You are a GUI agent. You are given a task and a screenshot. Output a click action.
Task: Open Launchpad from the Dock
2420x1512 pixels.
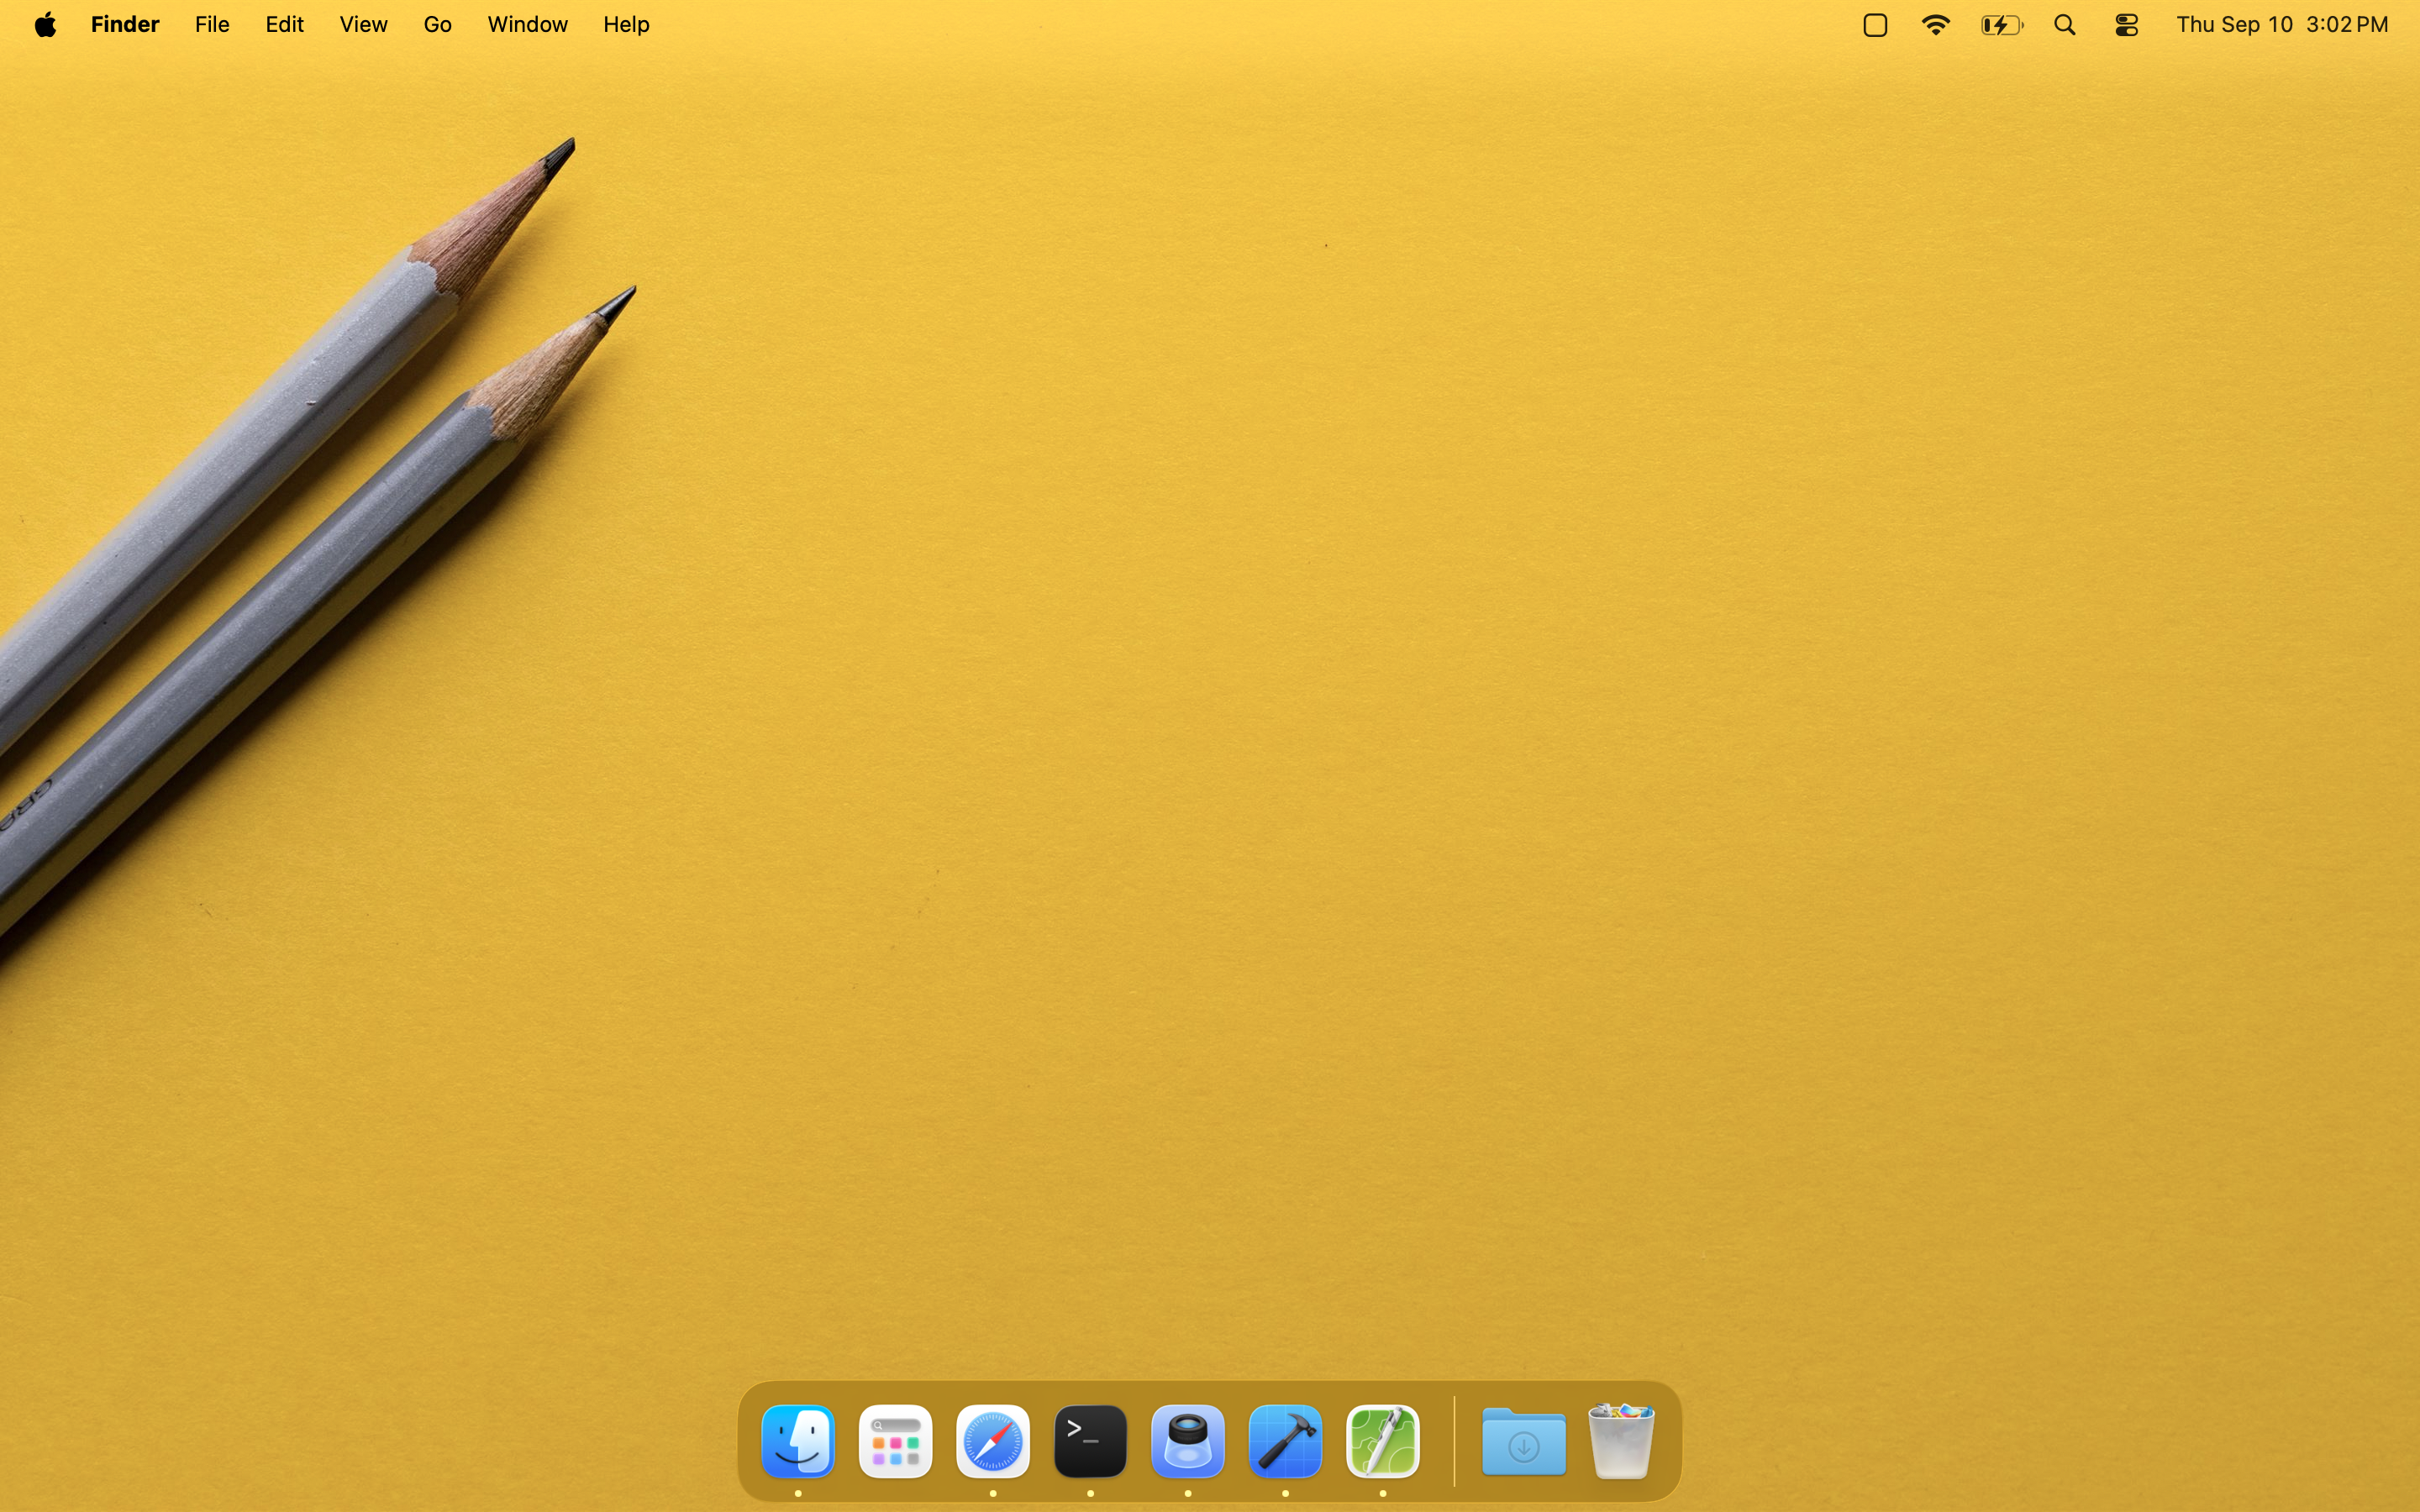(x=895, y=1441)
